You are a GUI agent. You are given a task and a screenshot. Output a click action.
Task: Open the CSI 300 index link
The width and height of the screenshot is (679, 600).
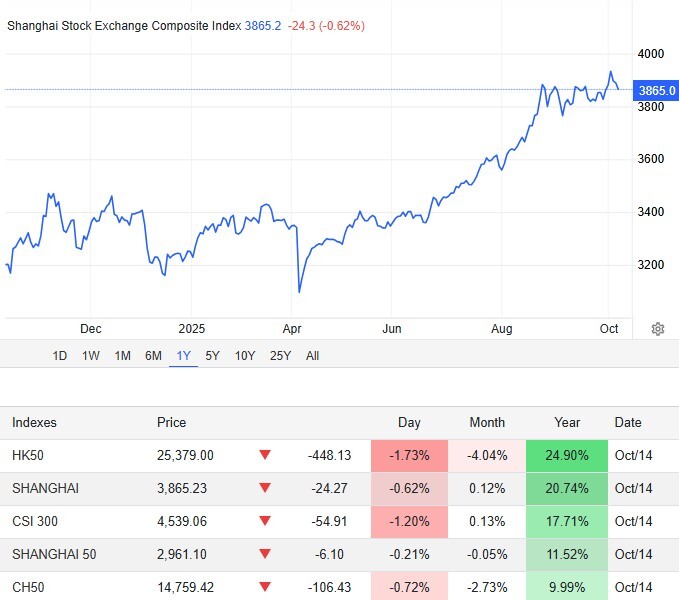(x=35, y=521)
